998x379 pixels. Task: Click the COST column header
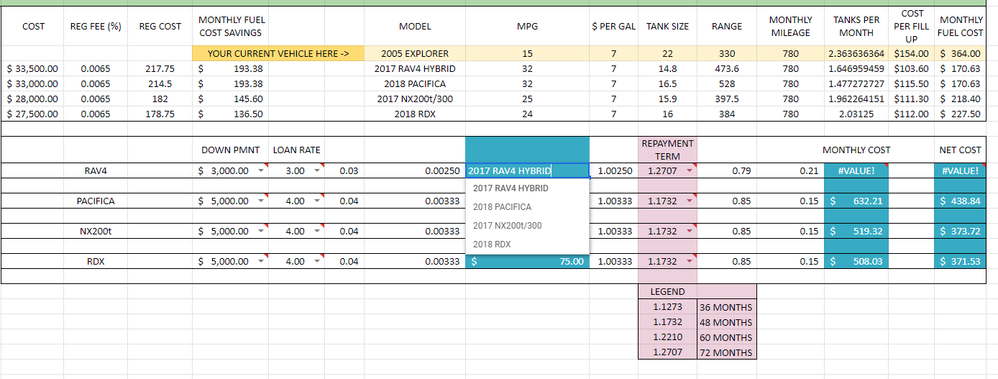click(33, 26)
